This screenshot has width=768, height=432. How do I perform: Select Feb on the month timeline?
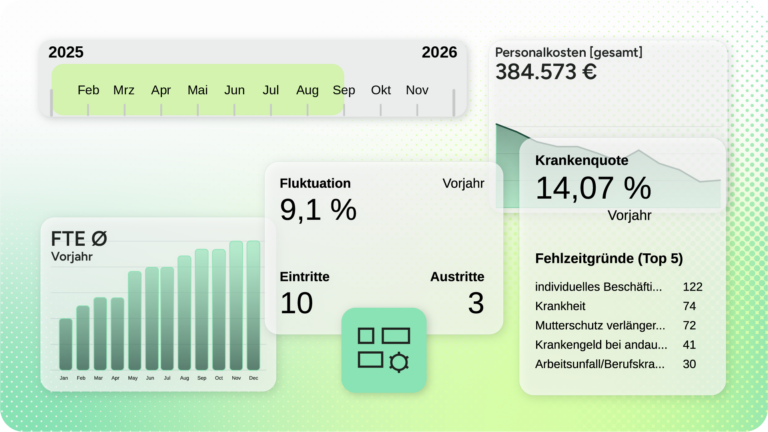point(88,90)
